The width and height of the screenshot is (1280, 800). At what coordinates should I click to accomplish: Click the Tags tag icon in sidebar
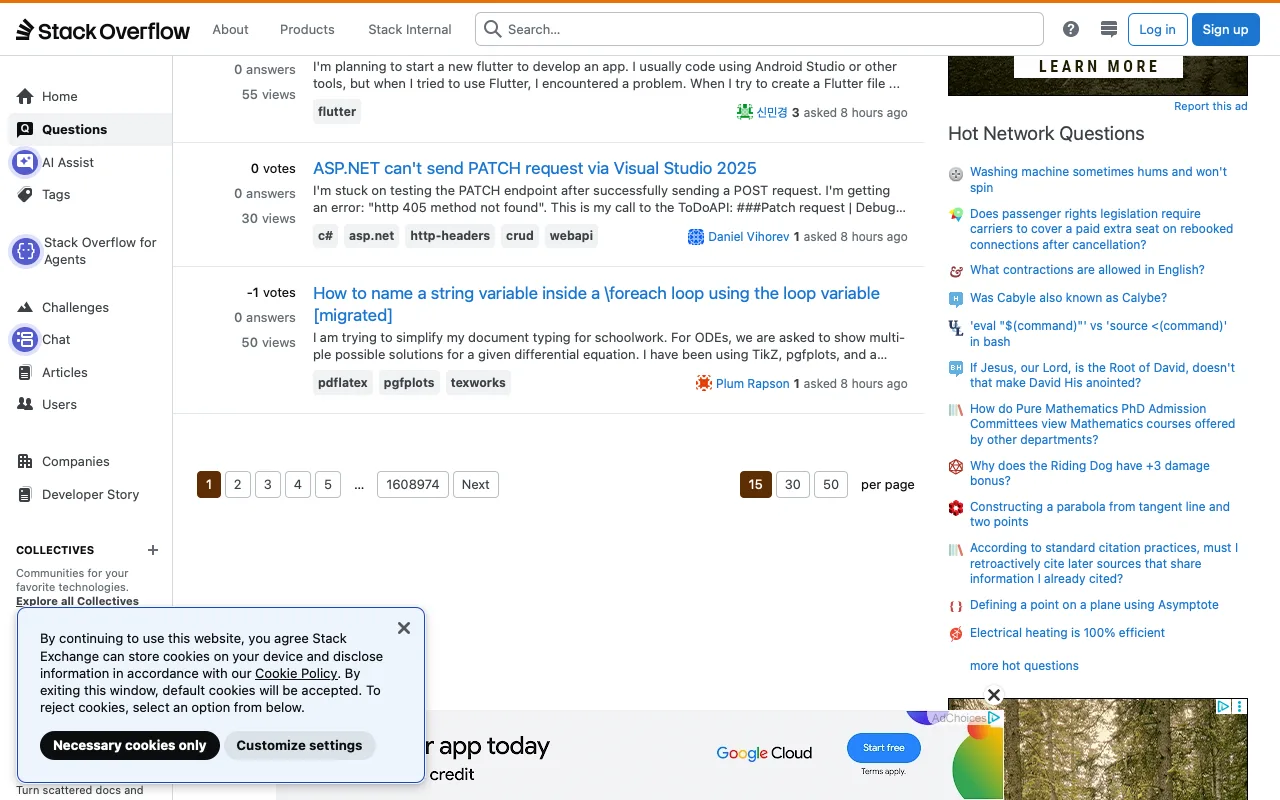coord(25,194)
